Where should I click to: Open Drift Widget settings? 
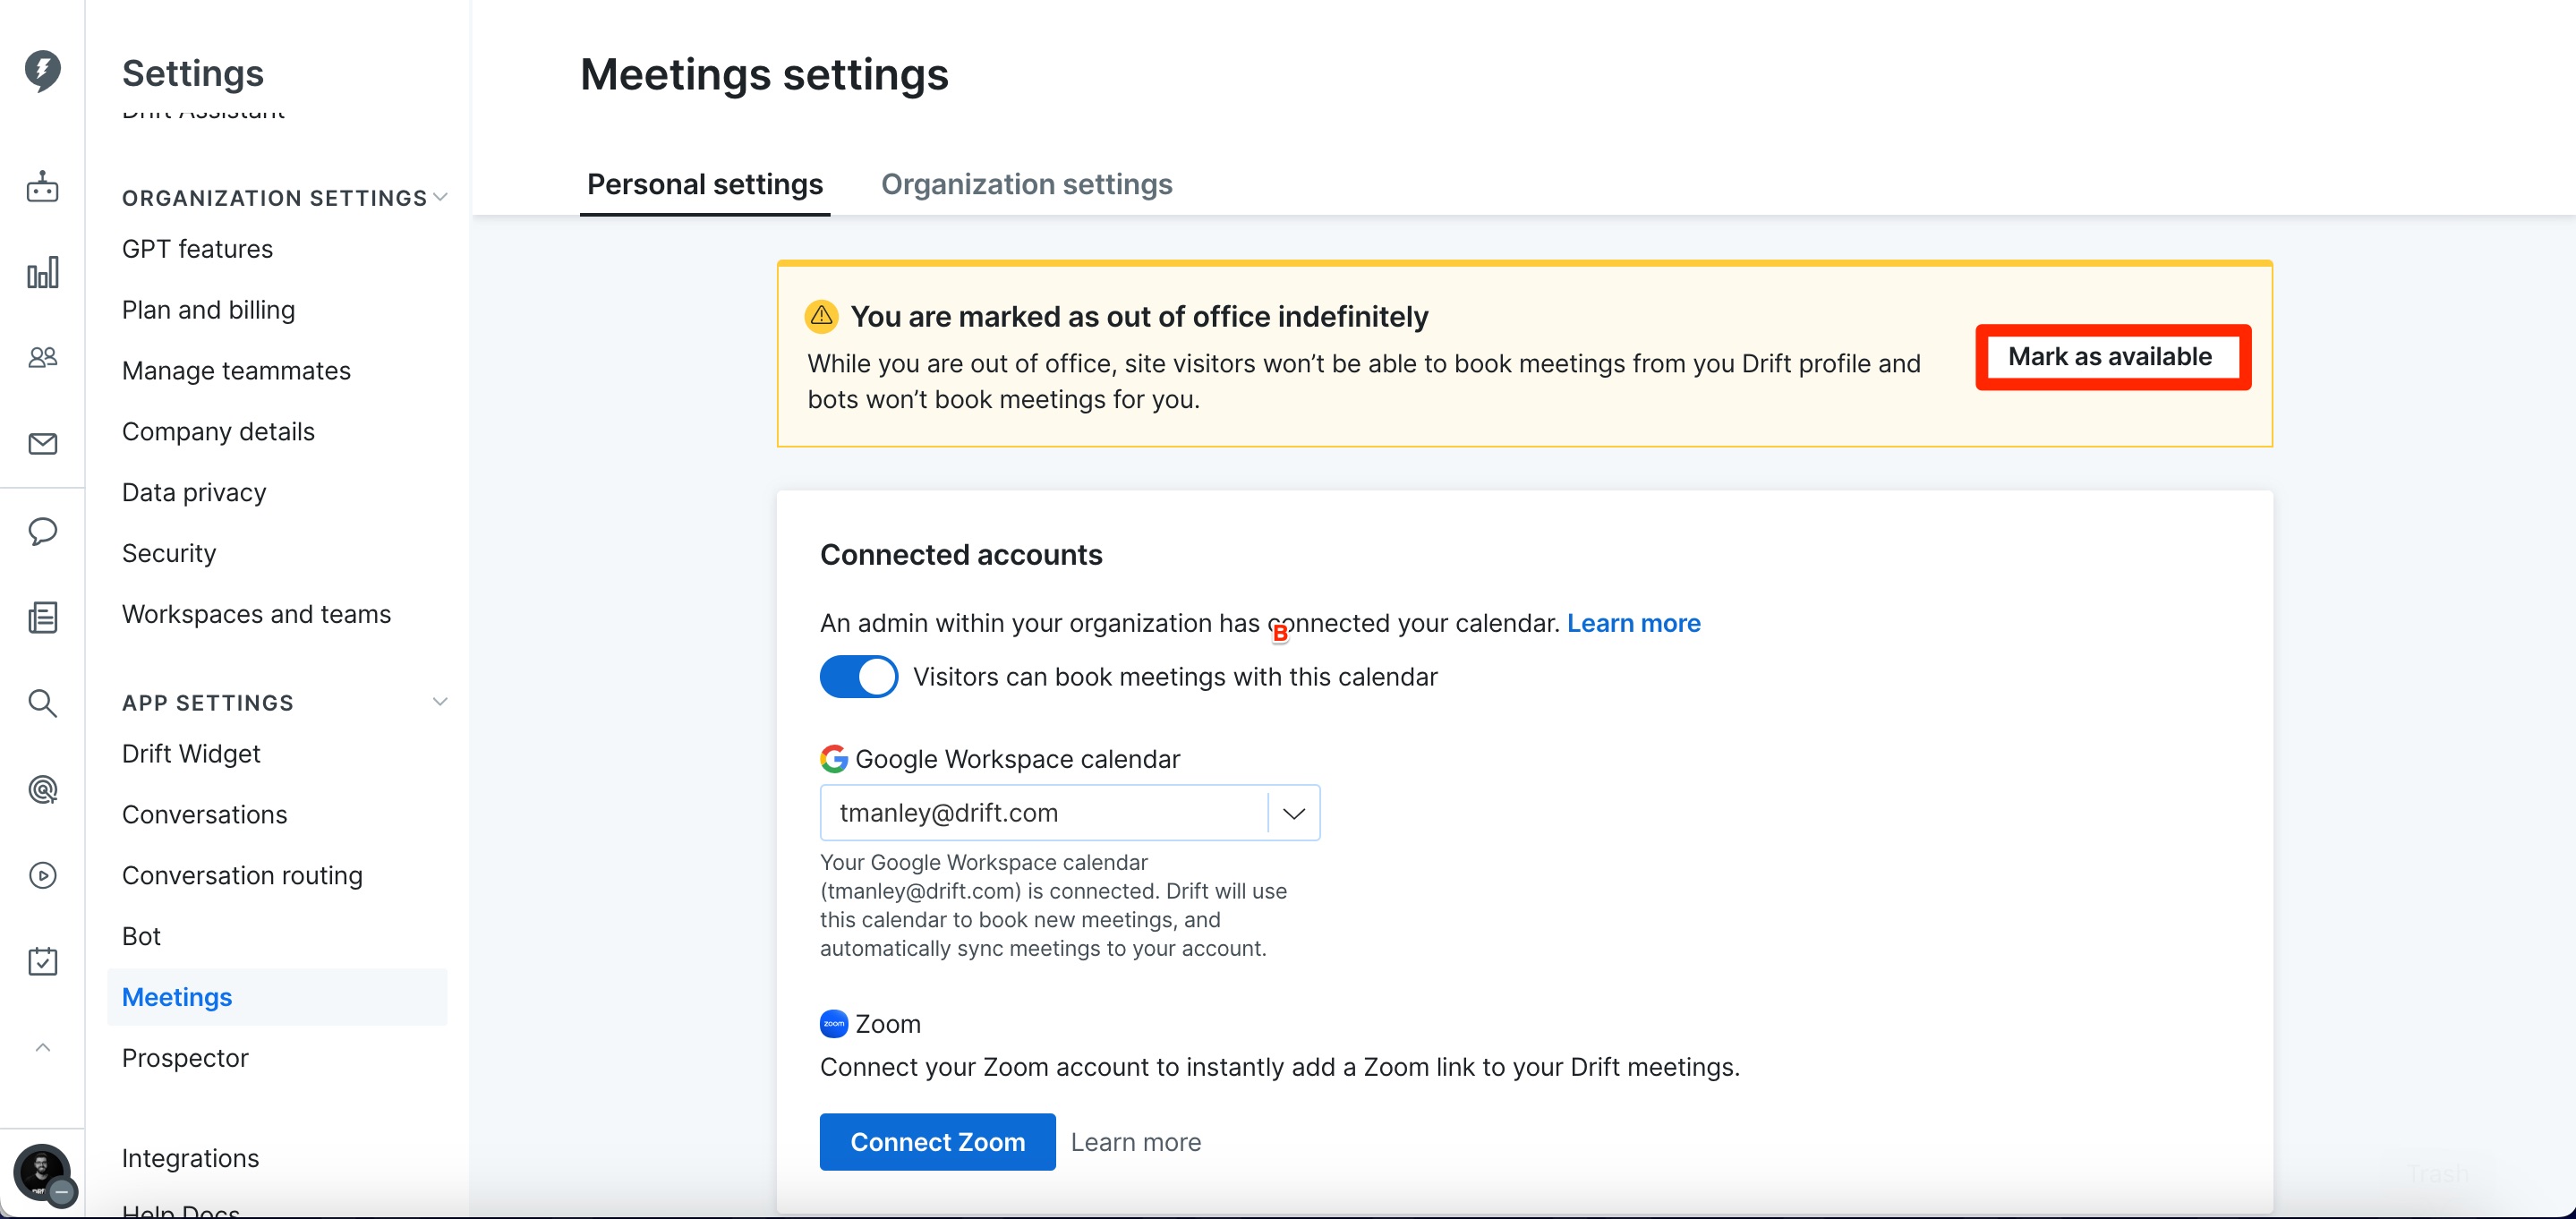coord(191,753)
